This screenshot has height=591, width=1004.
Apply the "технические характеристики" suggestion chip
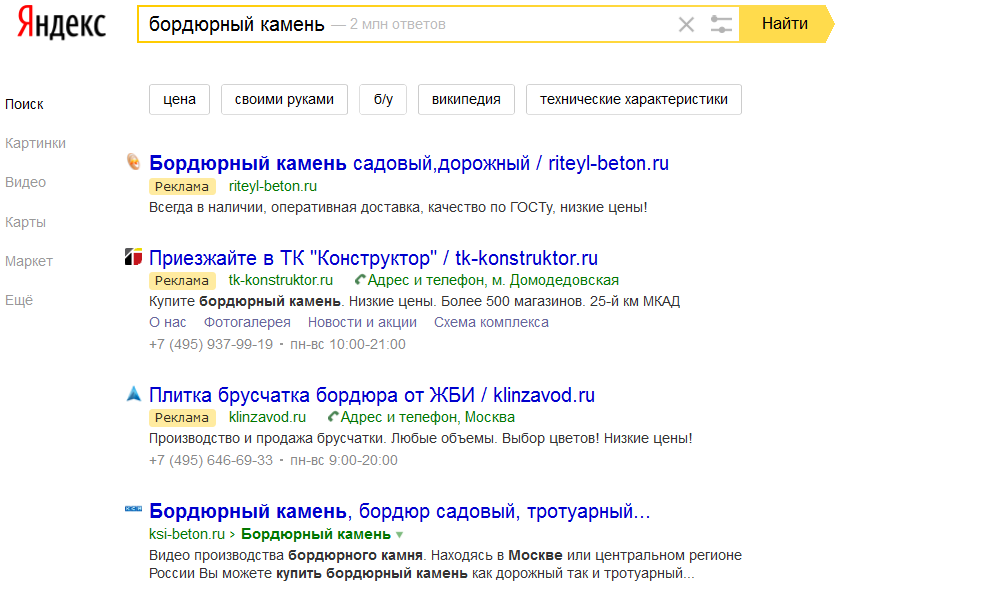point(633,99)
